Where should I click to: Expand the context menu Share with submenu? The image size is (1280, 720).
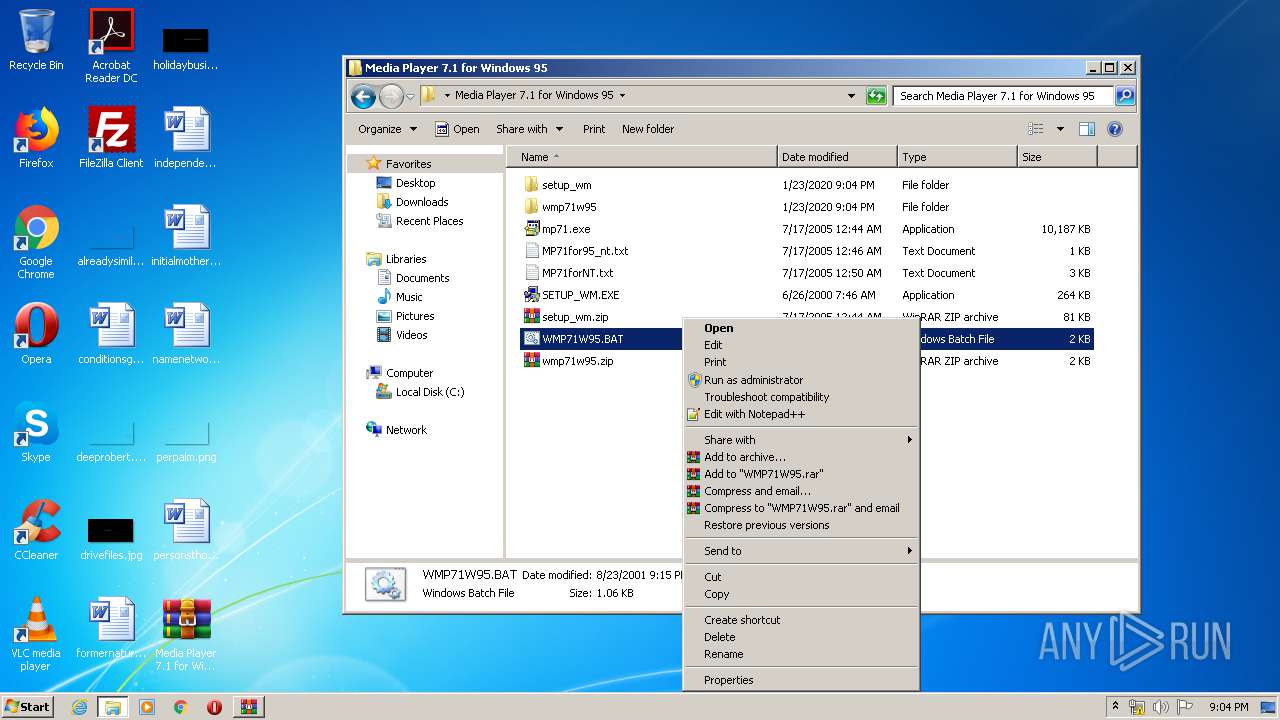(801, 440)
